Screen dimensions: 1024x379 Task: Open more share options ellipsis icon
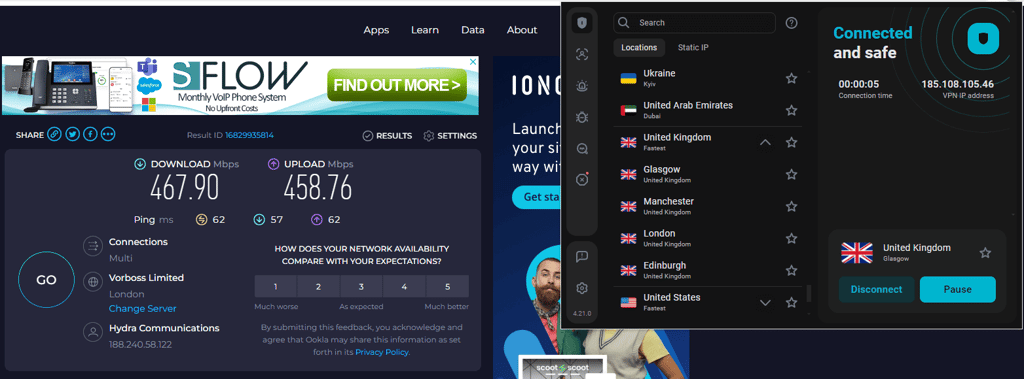click(108, 135)
